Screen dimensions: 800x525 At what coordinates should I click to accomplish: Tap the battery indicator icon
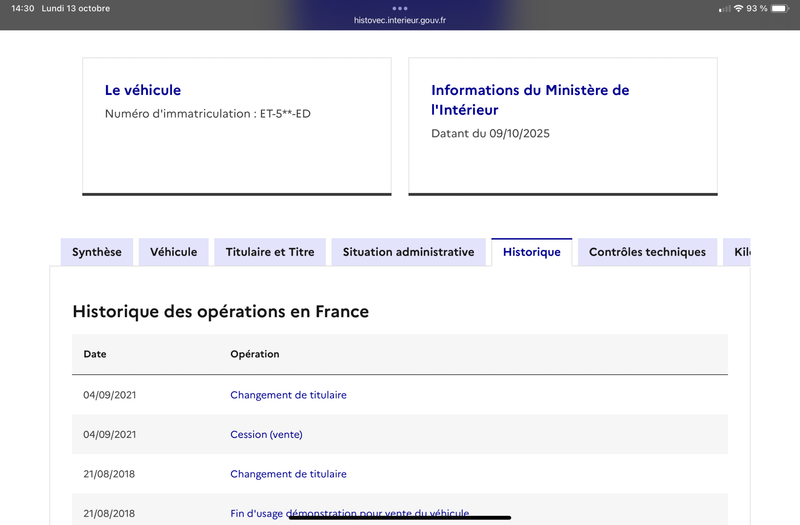tap(783, 8)
